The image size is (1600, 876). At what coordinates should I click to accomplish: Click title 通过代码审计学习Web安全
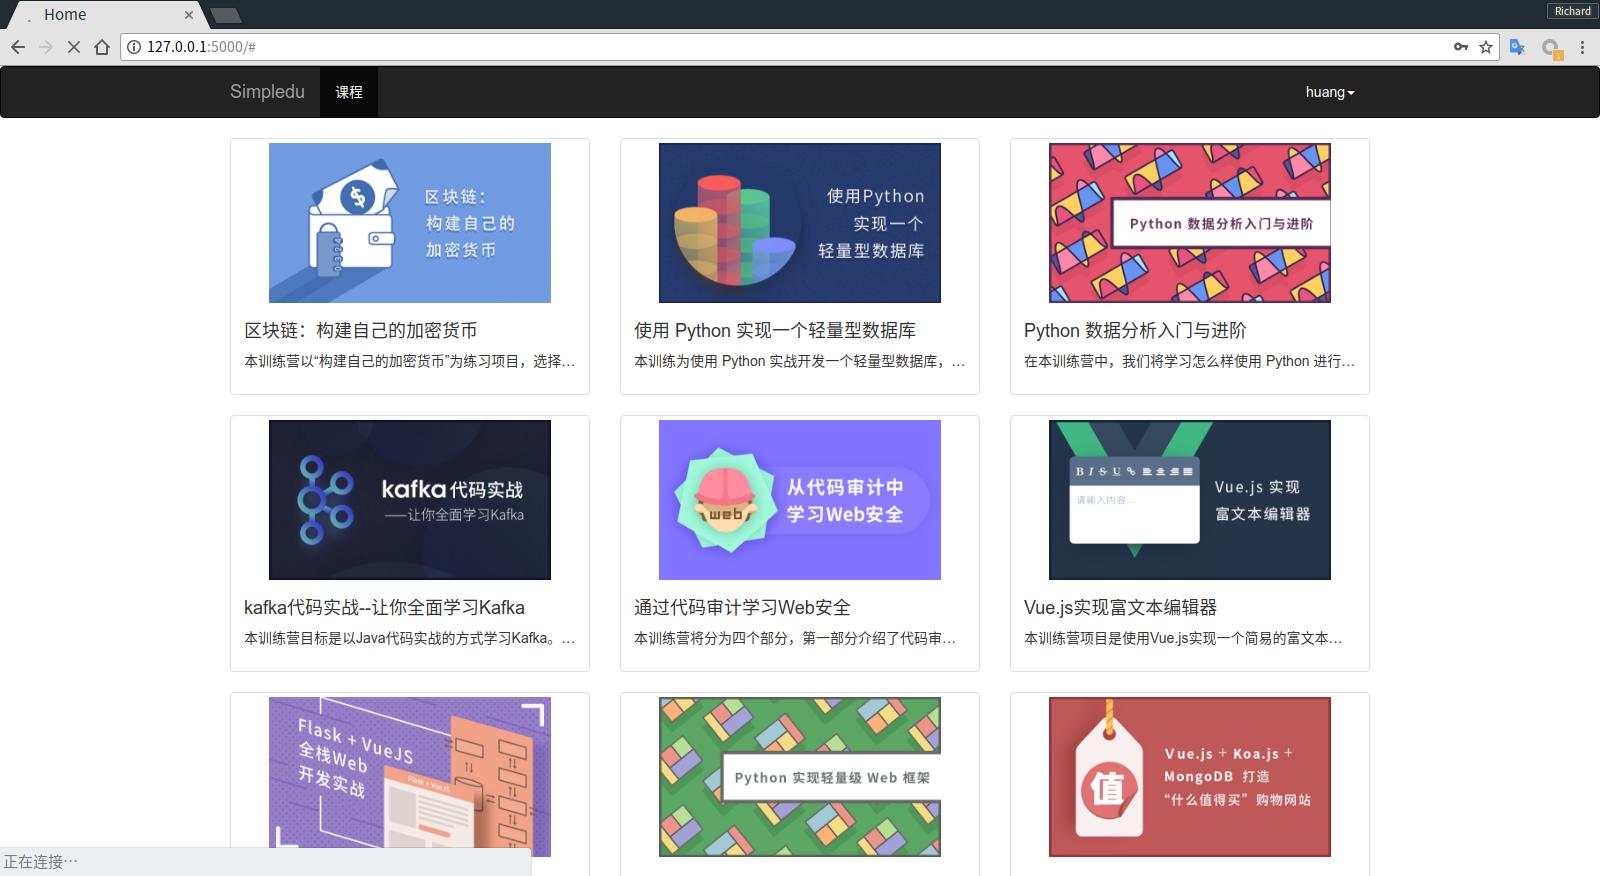click(742, 607)
